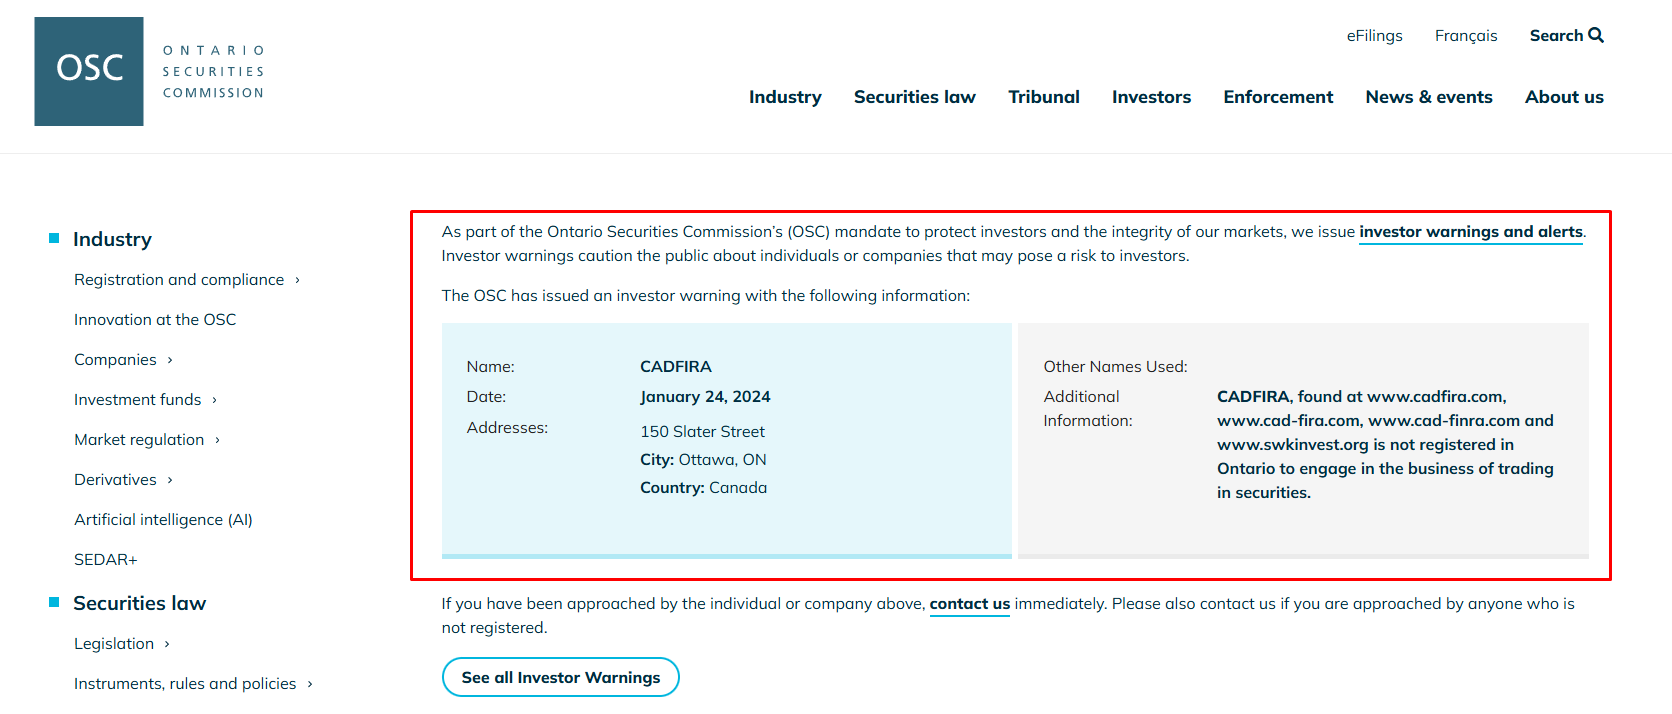Image resolution: width=1672 pixels, height=714 pixels.
Task: Select Artificial intelligence (AI) sidebar item
Action: 163,520
